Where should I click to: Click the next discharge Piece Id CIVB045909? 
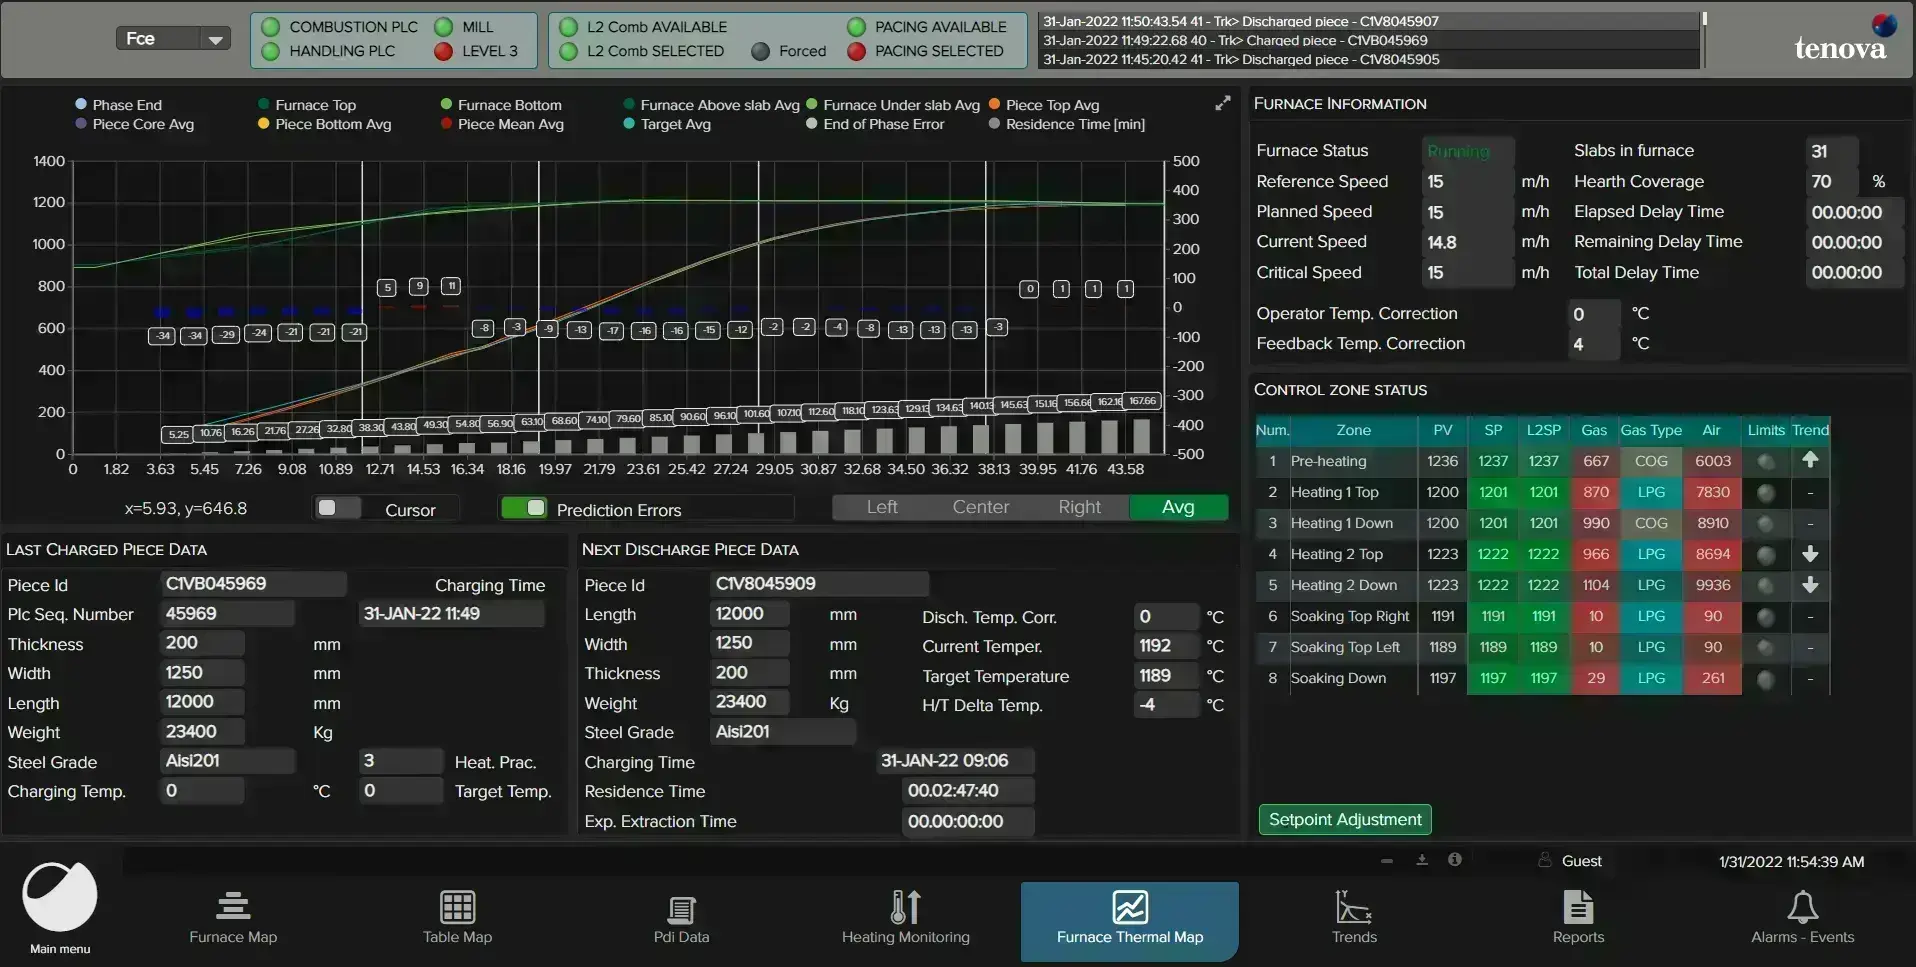pos(819,583)
